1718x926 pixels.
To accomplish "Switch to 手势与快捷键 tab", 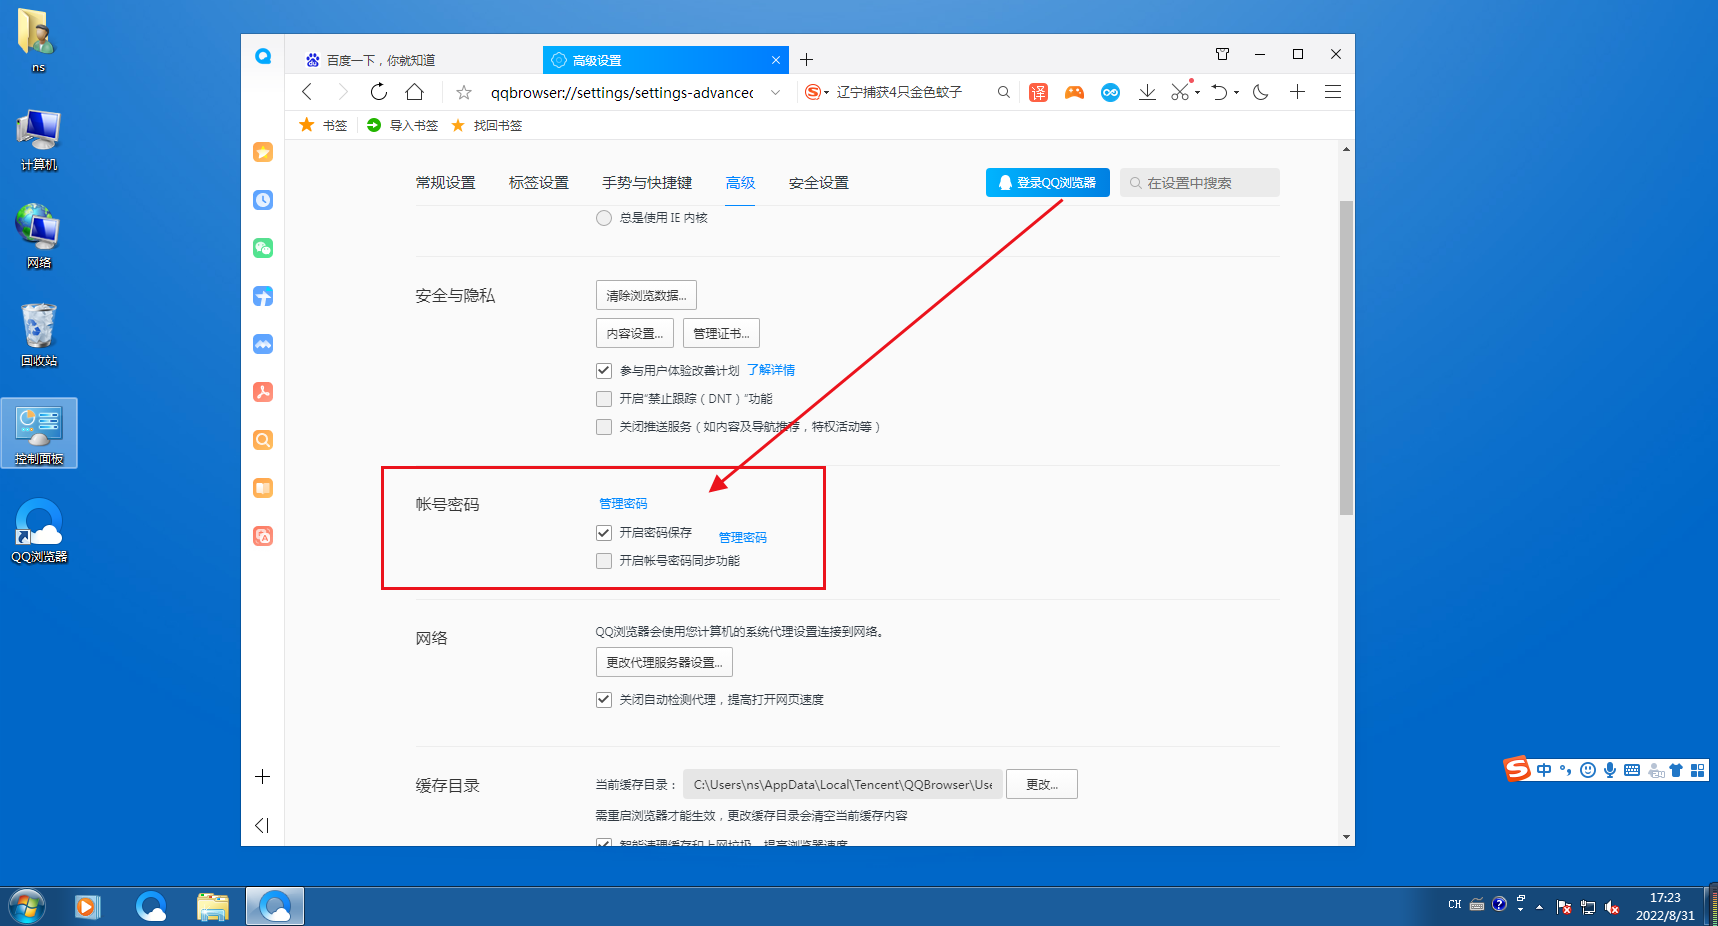I will tap(647, 183).
